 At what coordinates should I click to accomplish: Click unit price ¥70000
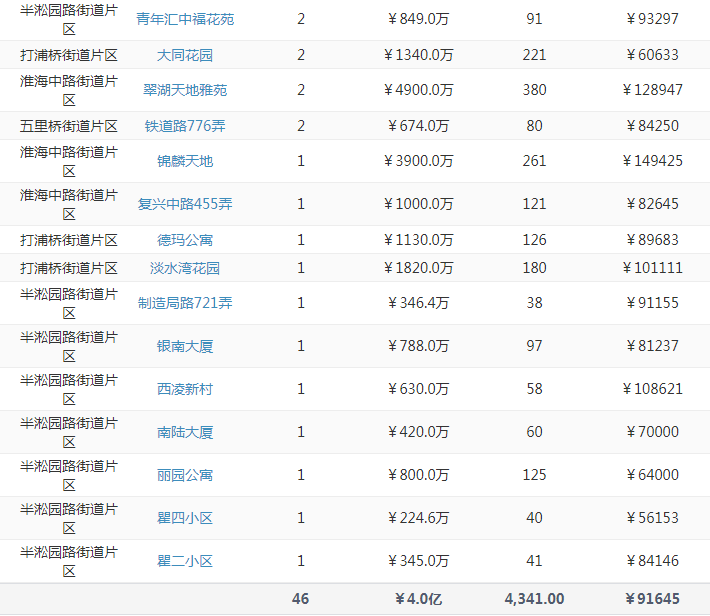pyautogui.click(x=652, y=433)
